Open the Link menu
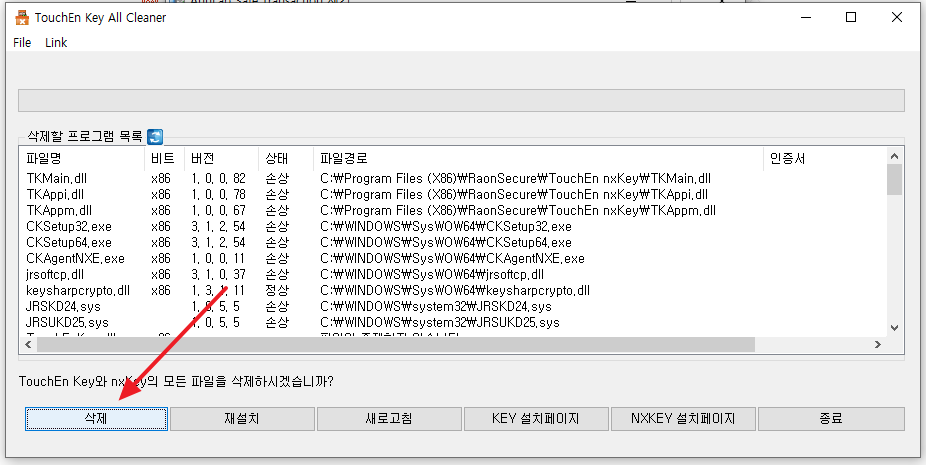This screenshot has height=465, width=926. click(x=56, y=43)
